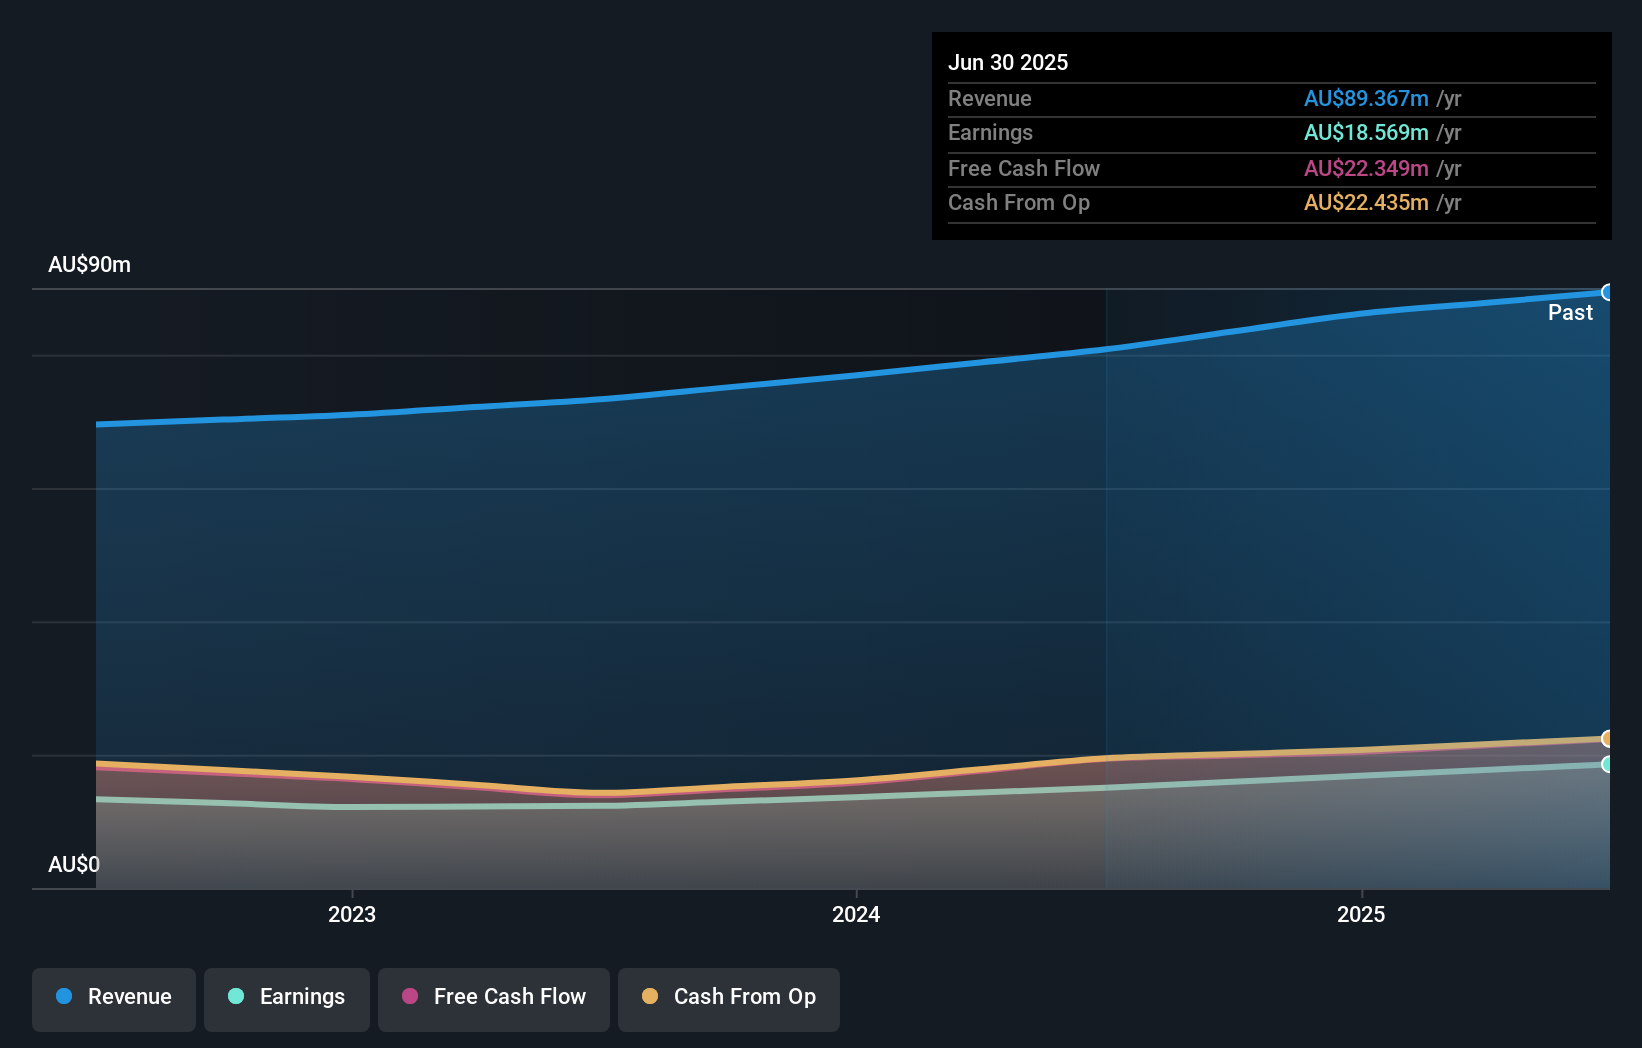Click the pink Free Cash Flow legend dot
Viewport: 1642px width, 1048px height.
(410, 996)
